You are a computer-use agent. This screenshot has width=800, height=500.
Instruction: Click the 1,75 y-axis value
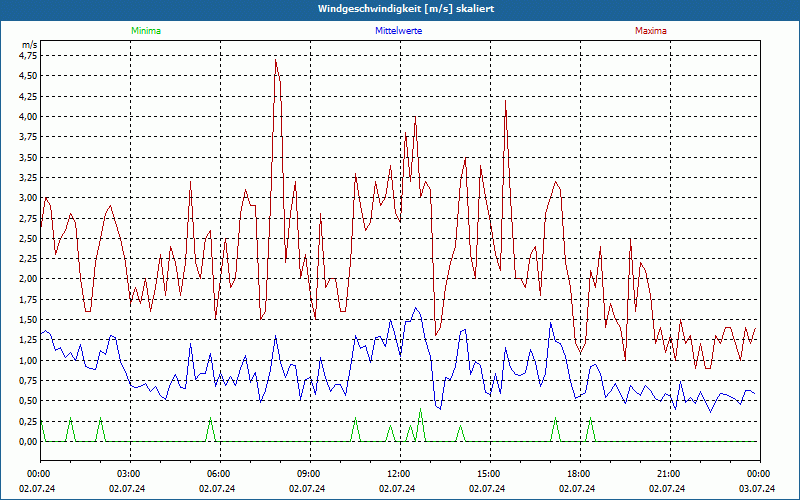point(29,299)
